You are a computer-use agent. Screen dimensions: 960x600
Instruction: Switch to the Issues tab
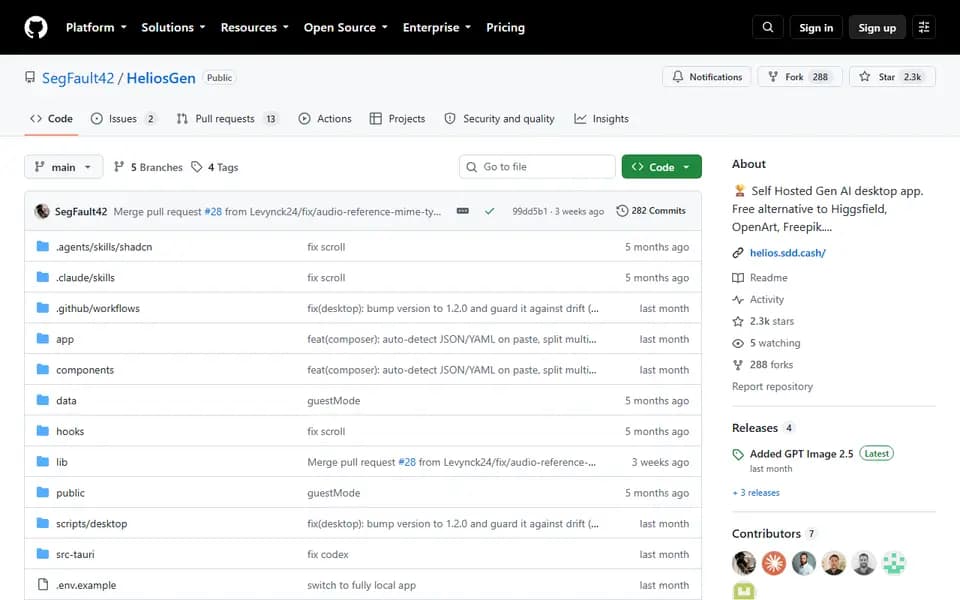pyautogui.click(x=123, y=119)
